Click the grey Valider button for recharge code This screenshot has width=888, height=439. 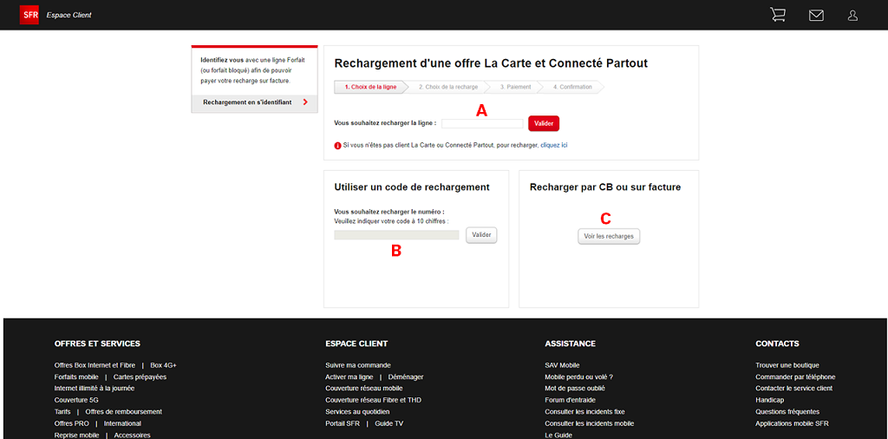(481, 235)
